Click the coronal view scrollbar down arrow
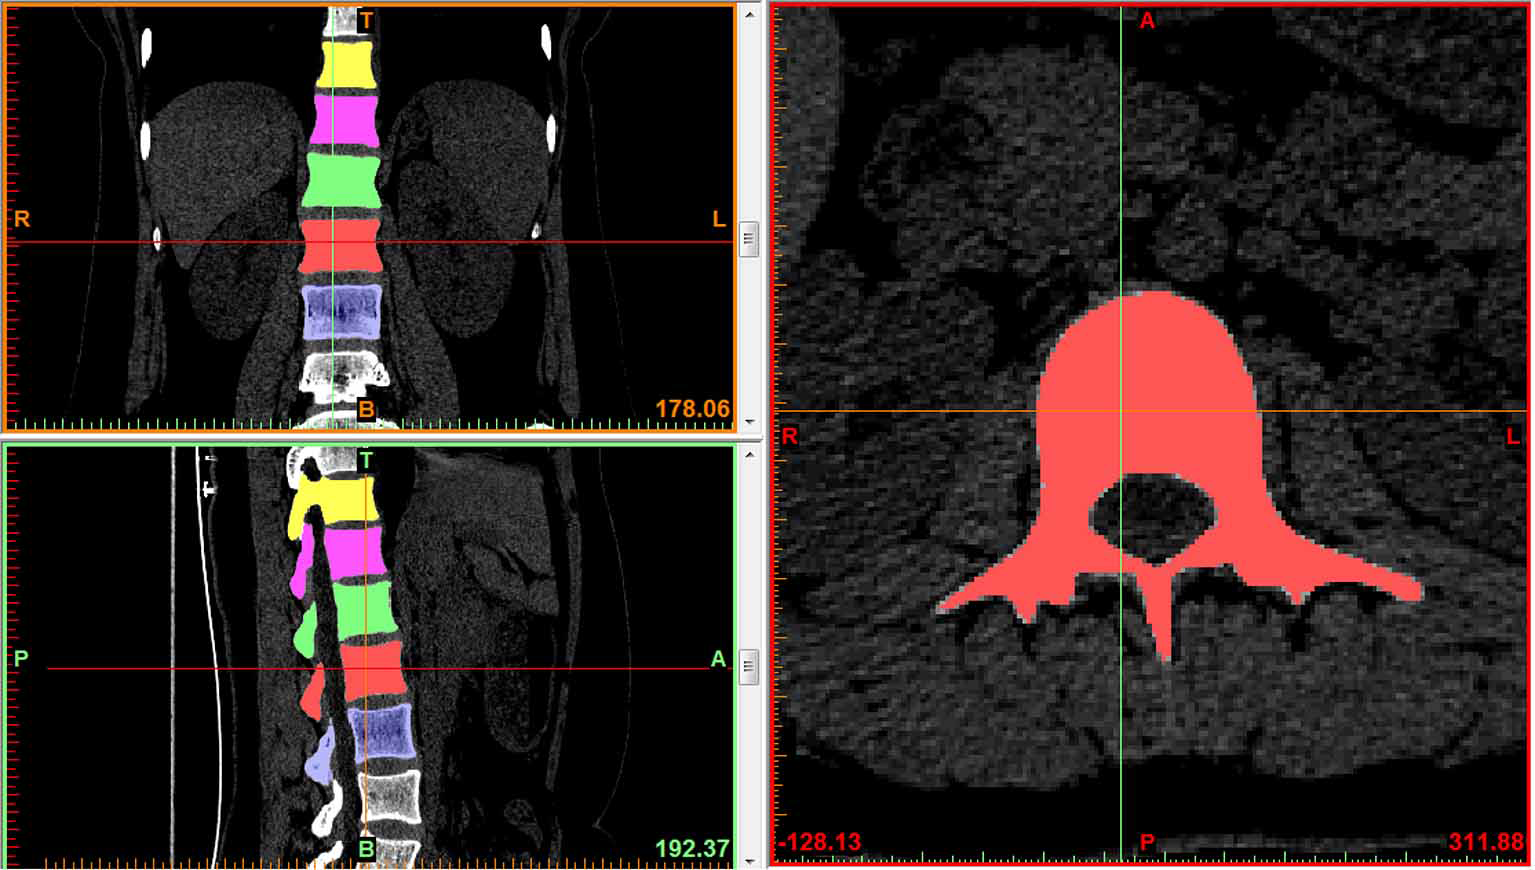This screenshot has width=1535, height=870. tap(749, 423)
